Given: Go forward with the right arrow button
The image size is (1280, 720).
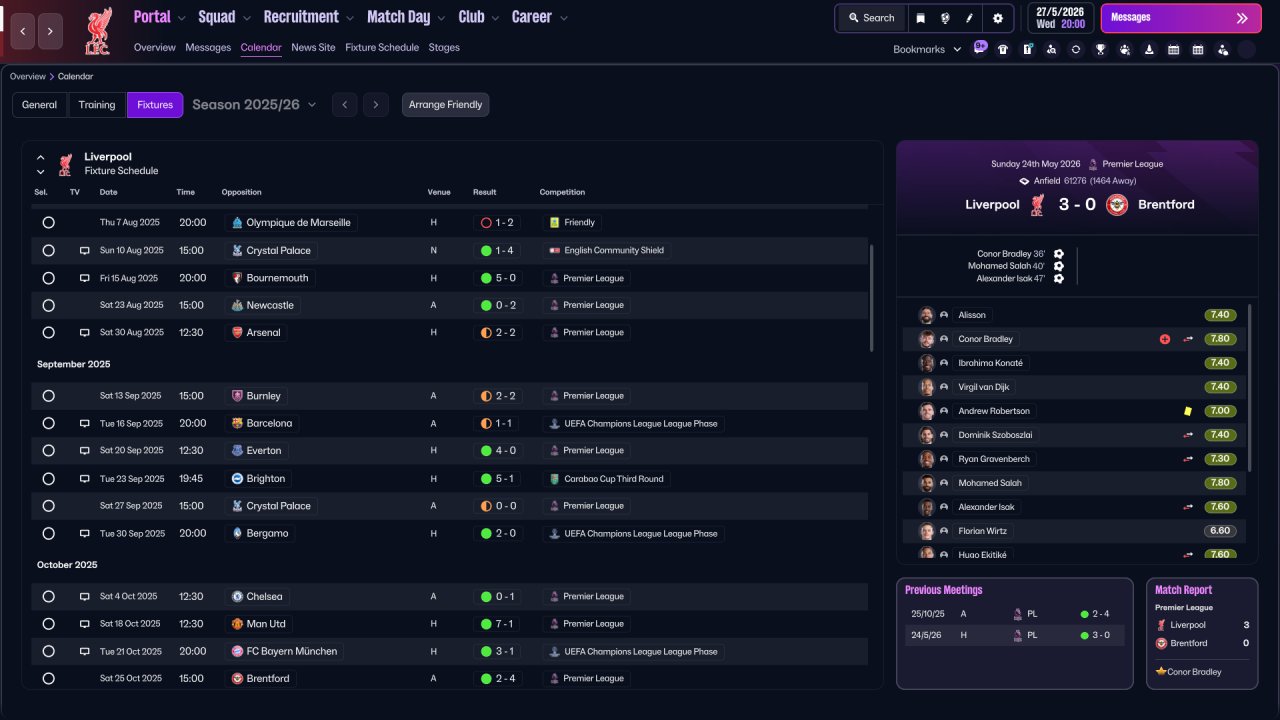Looking at the screenshot, I should [x=51, y=31].
